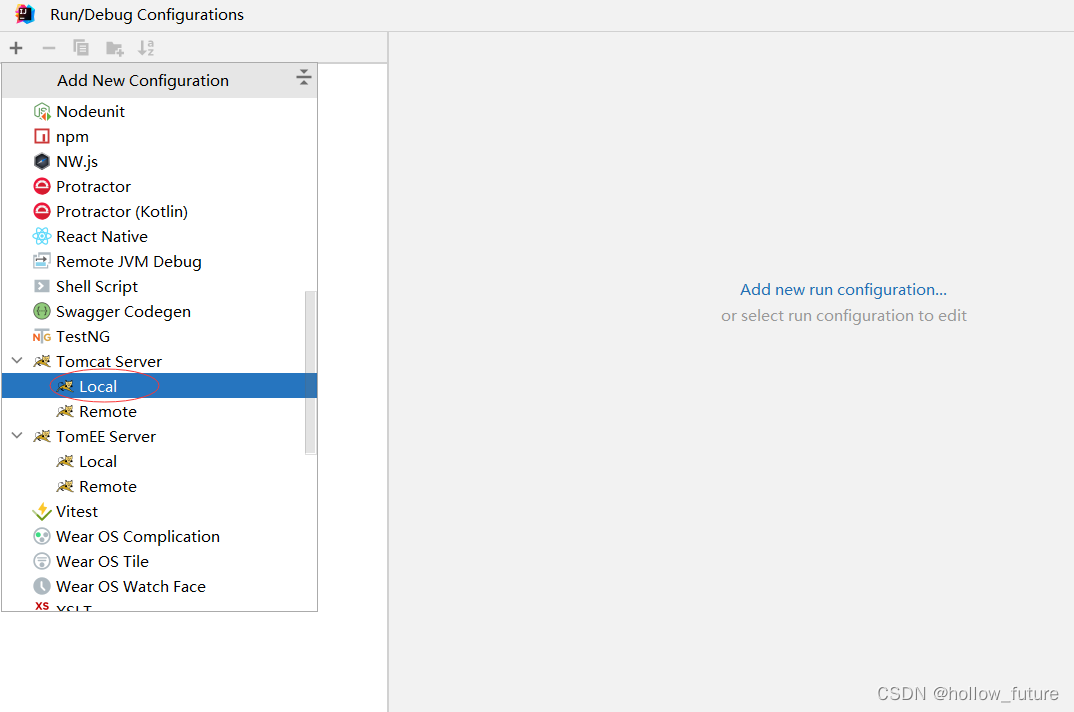Screen dimensions: 1074x712
Task: Click the New folder toolbar icon
Action: pos(114,48)
